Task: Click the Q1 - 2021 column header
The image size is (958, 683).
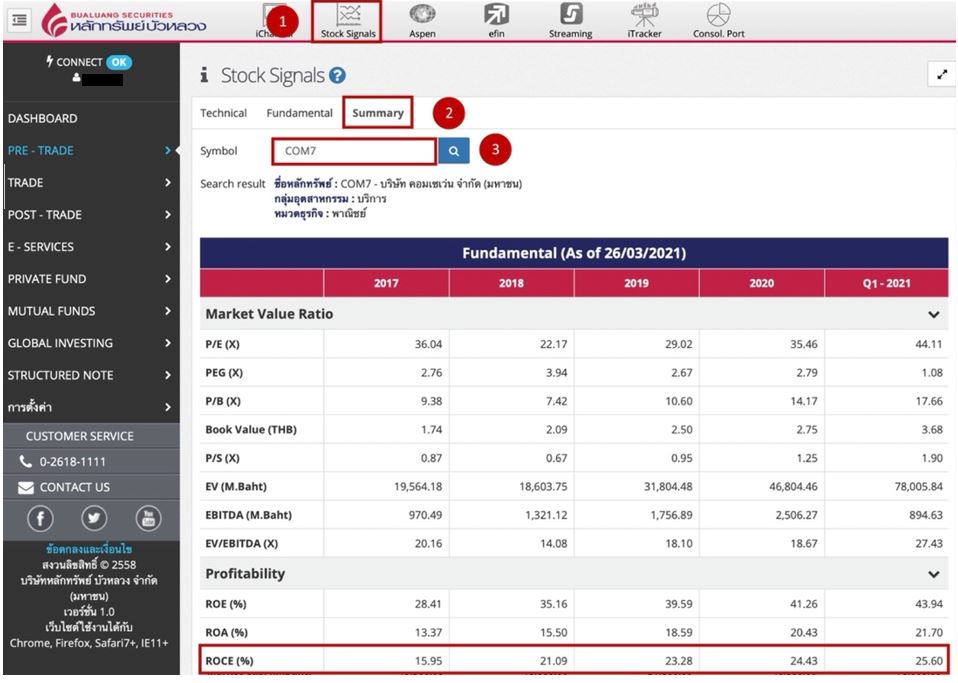Action: click(x=887, y=283)
